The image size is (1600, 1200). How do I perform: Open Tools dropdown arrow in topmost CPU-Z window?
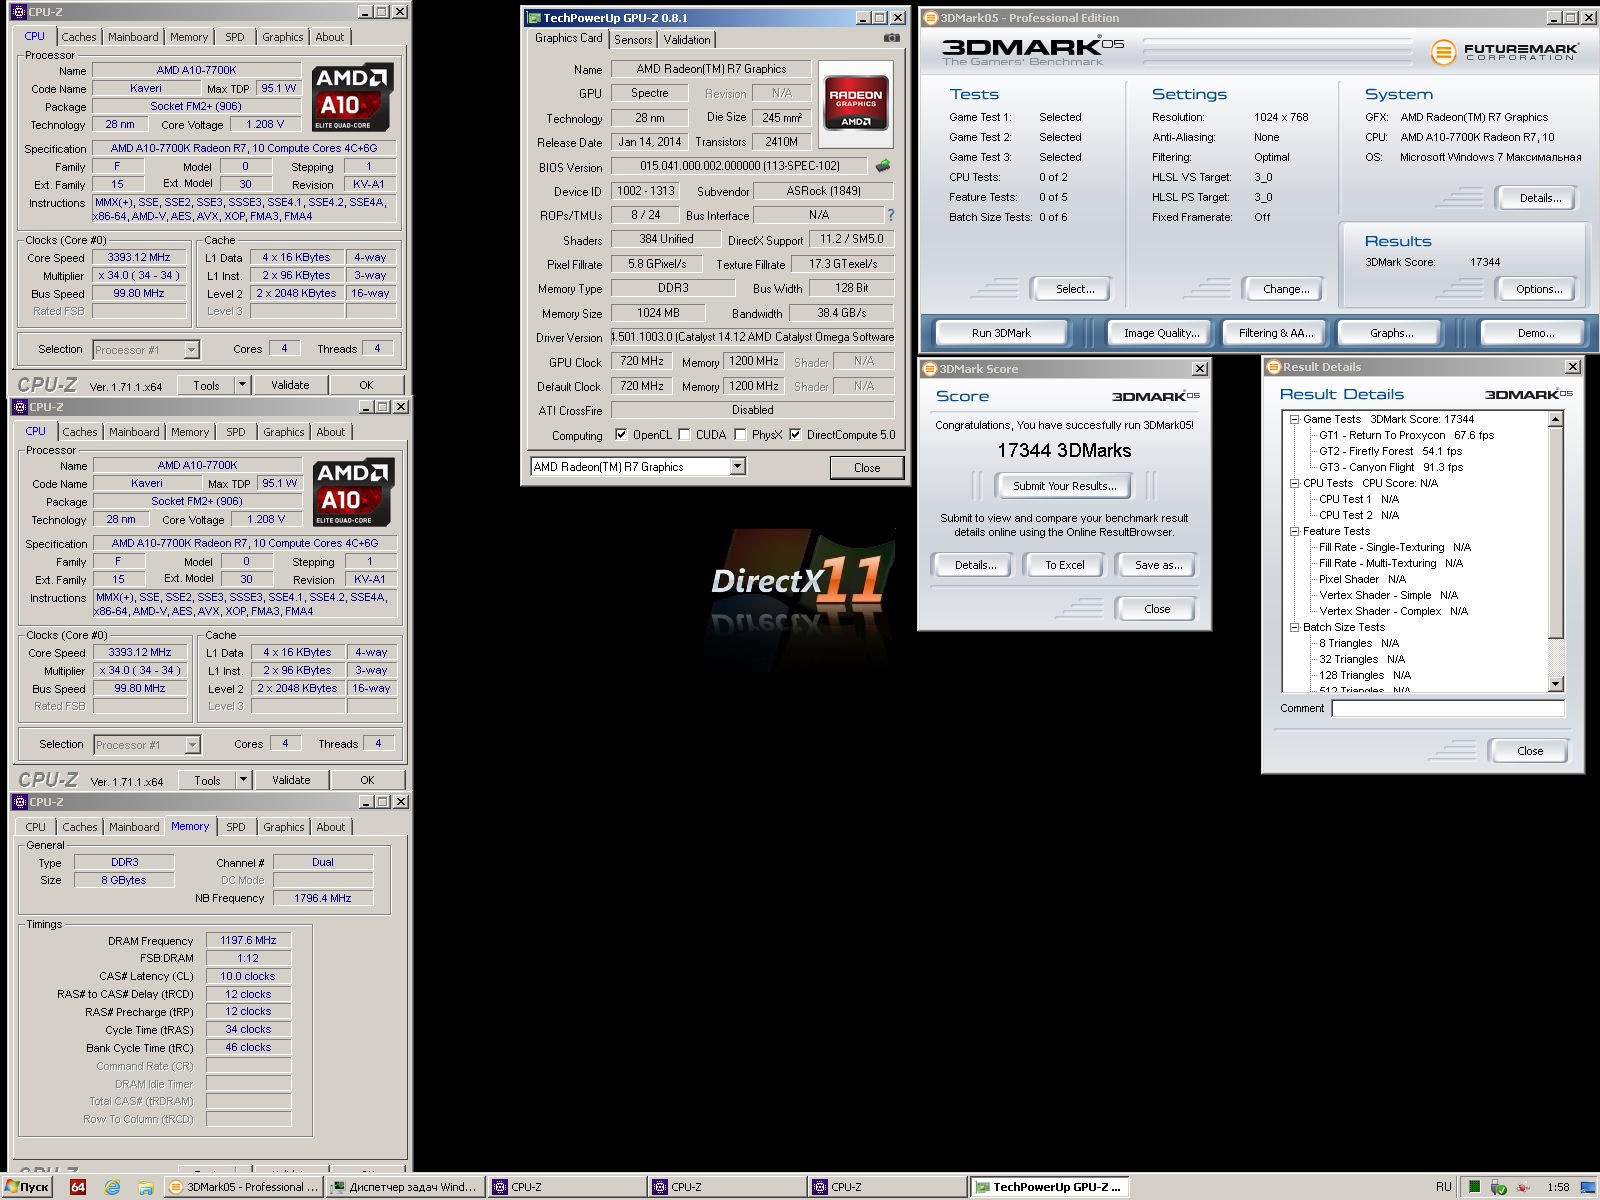pos(242,385)
